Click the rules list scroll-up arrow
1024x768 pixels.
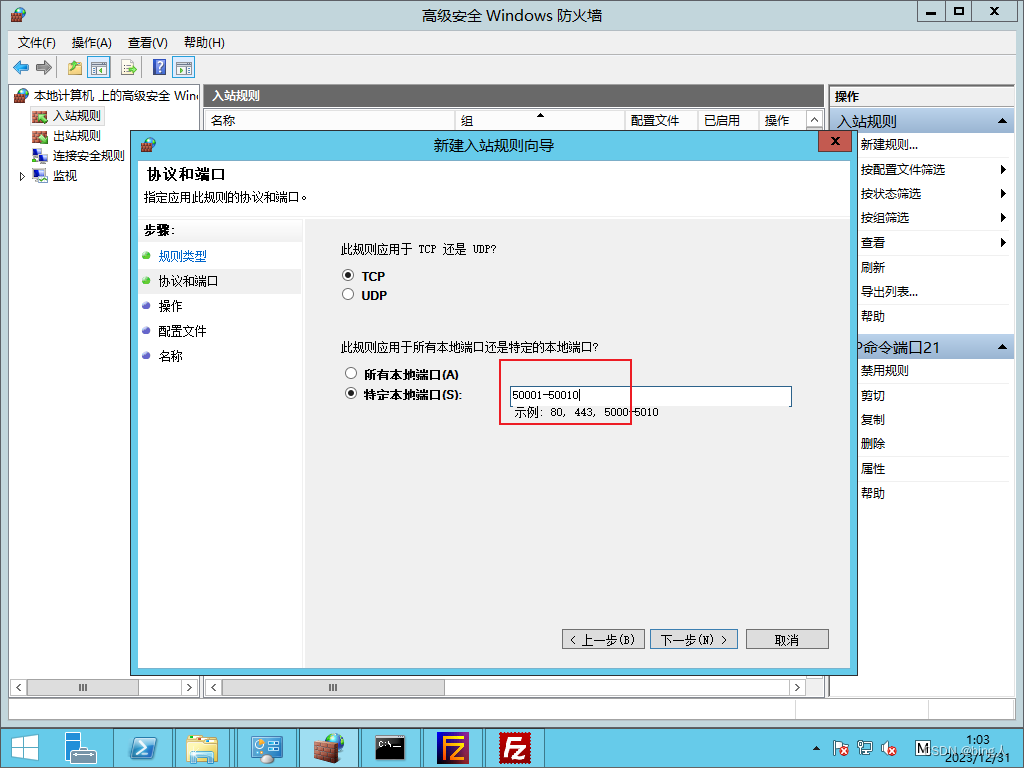814,120
